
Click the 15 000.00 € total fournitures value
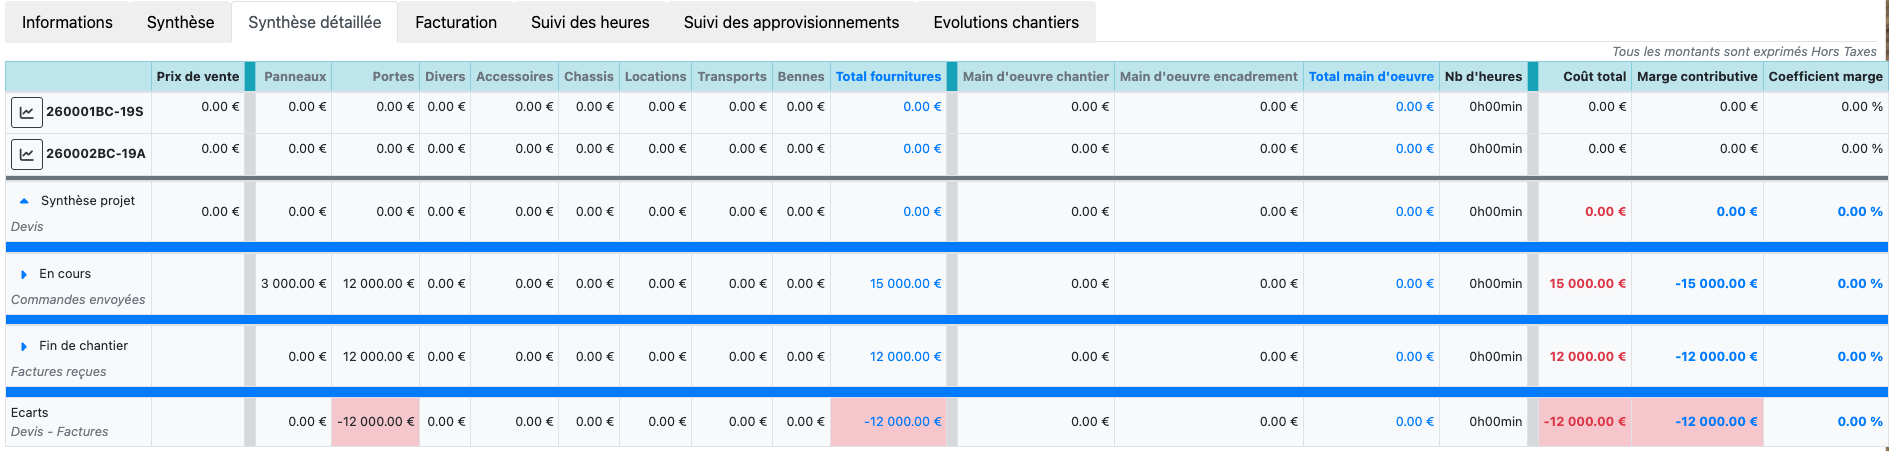click(x=905, y=284)
